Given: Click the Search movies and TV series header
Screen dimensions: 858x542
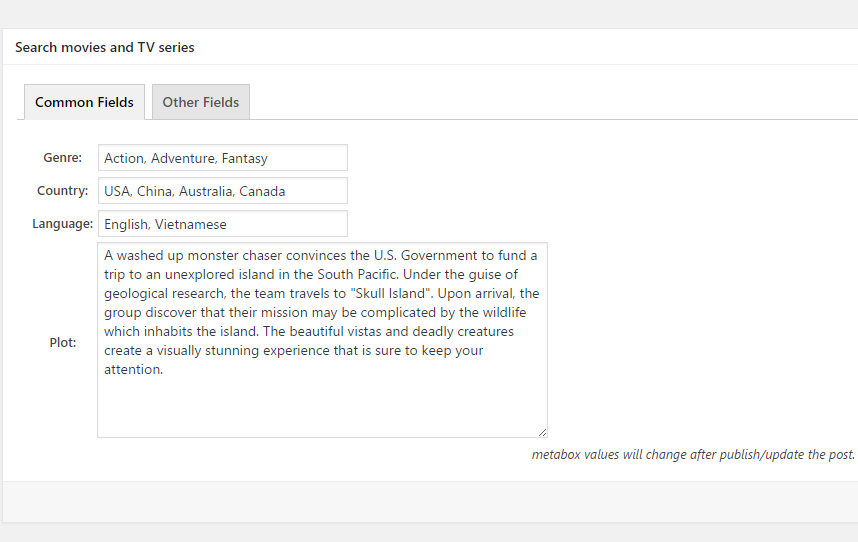Looking at the screenshot, I should coord(105,48).
